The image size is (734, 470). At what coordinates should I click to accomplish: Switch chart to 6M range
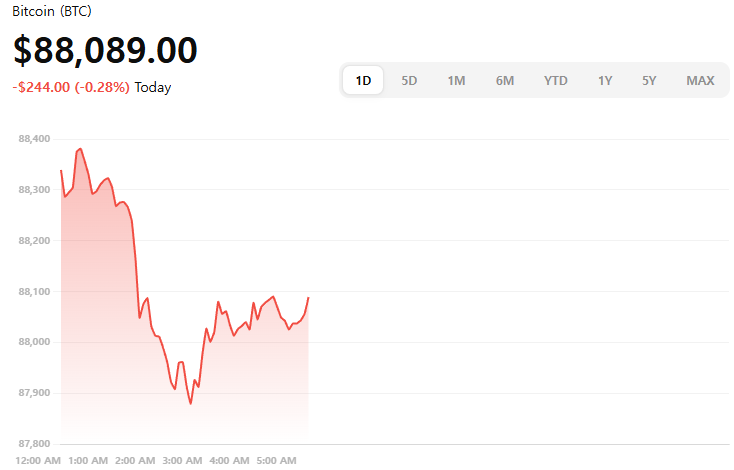point(505,80)
